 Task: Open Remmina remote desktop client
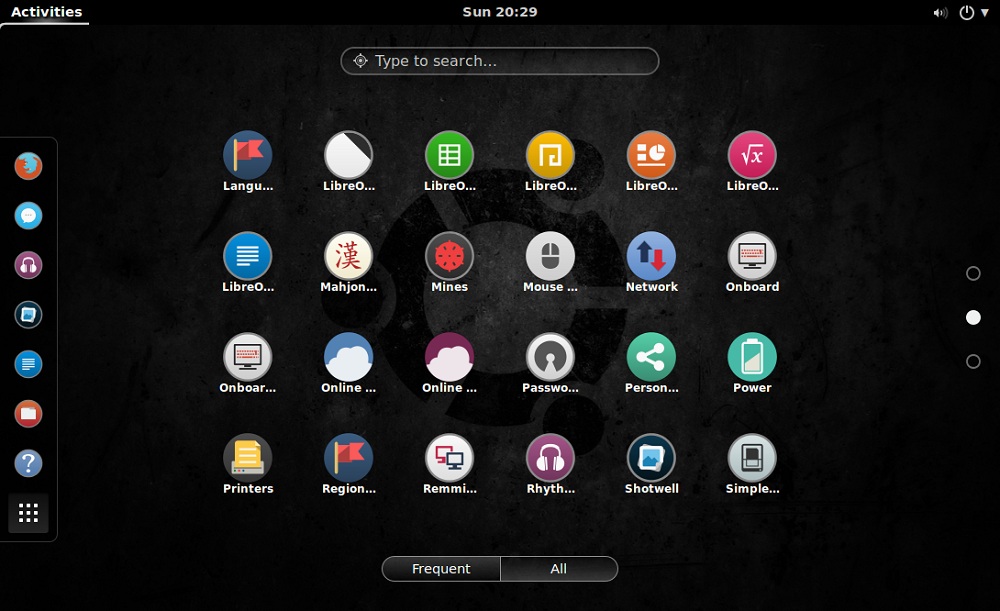pyautogui.click(x=449, y=458)
